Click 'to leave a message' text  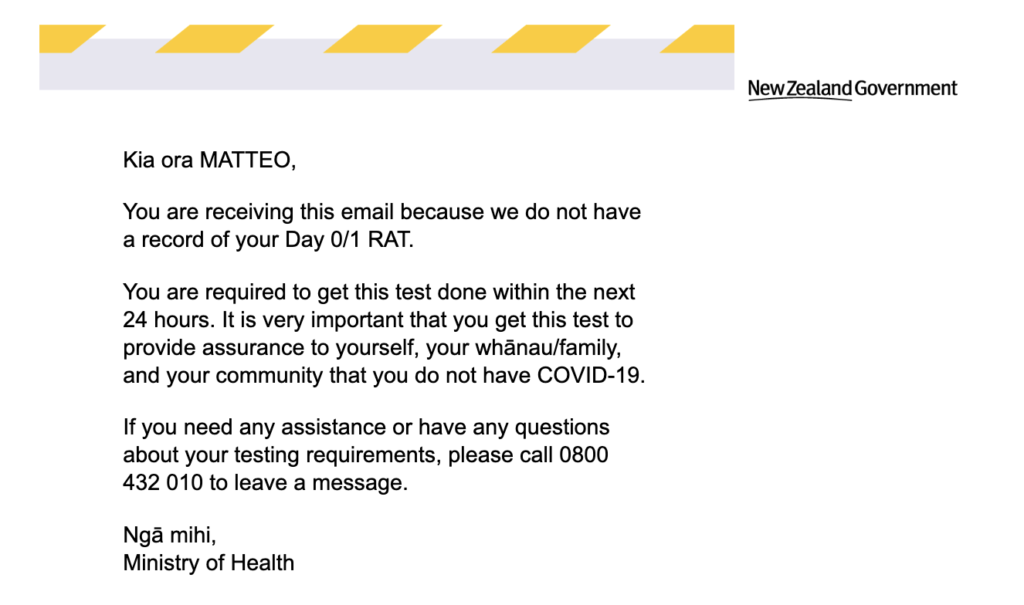click(x=308, y=483)
